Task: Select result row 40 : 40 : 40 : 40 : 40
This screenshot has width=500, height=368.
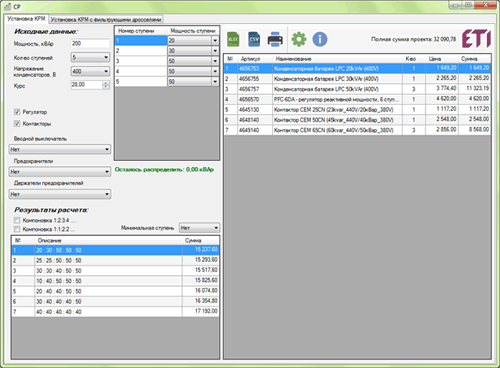Action: (115, 312)
